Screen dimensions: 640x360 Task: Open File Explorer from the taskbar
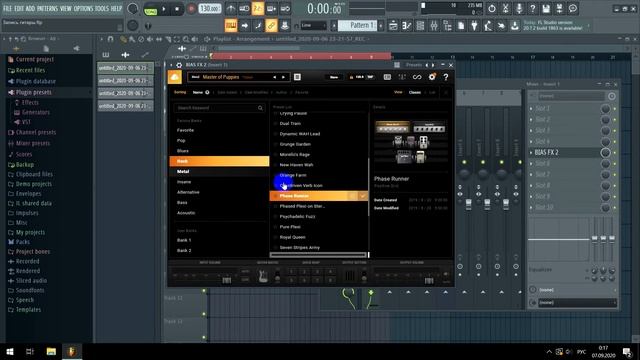coord(51,351)
